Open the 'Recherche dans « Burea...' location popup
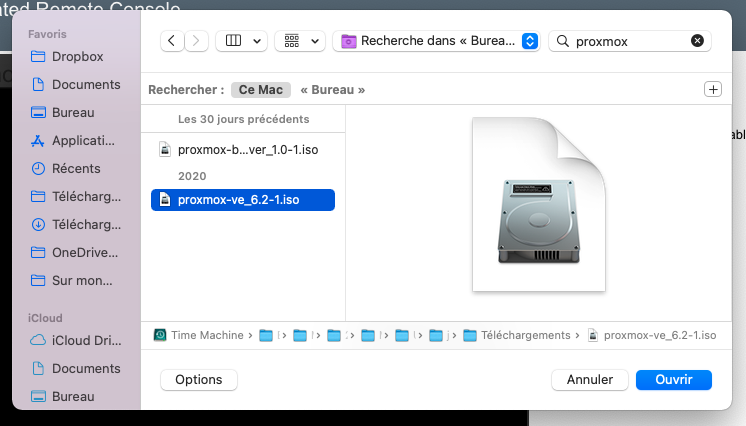This screenshot has height=426, width=746. (436, 41)
